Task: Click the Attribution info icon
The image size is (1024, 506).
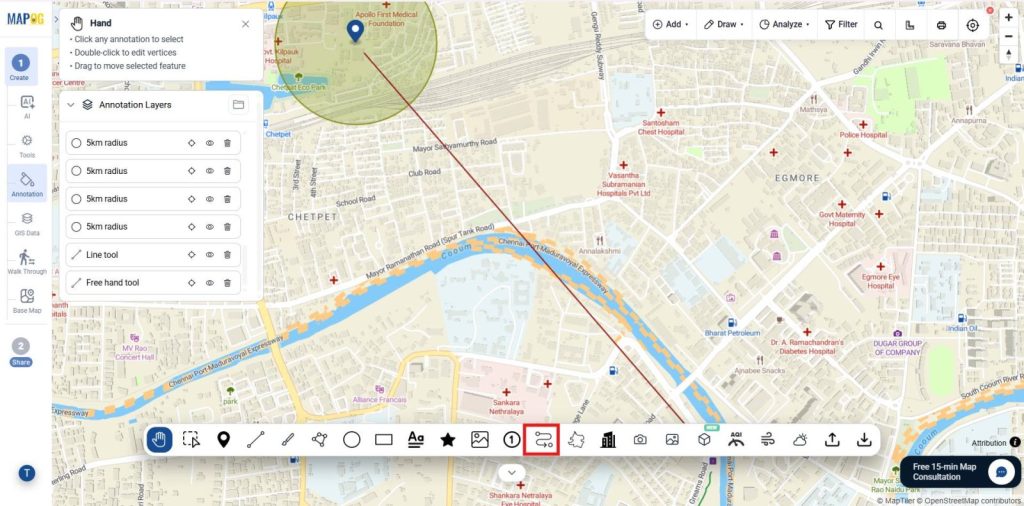Action: [x=1015, y=442]
